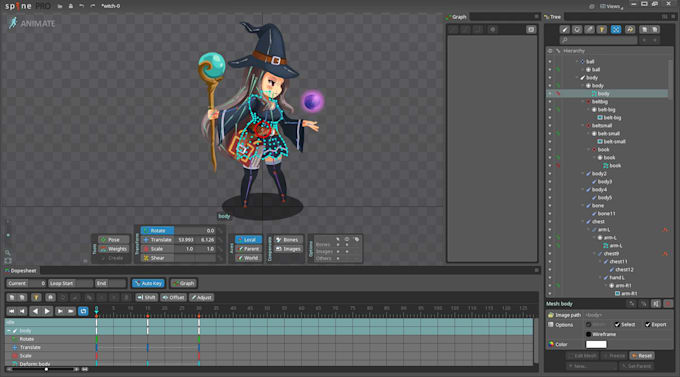Image resolution: width=680 pixels, height=377 pixels.
Task: Click the fit-to-view icon in viewport
Action: (x=8, y=261)
